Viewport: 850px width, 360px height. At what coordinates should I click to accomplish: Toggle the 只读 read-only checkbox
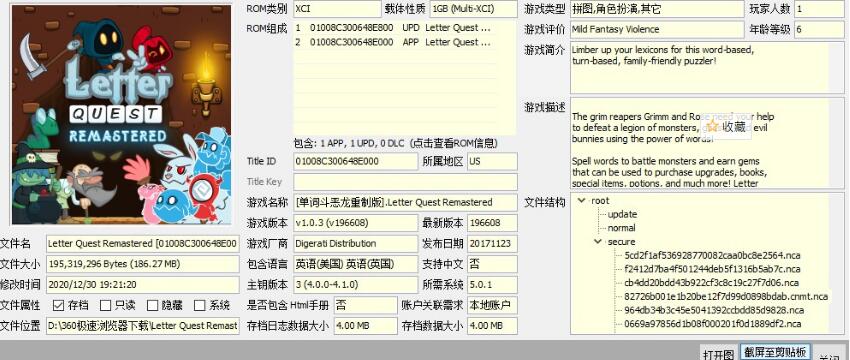[106, 305]
